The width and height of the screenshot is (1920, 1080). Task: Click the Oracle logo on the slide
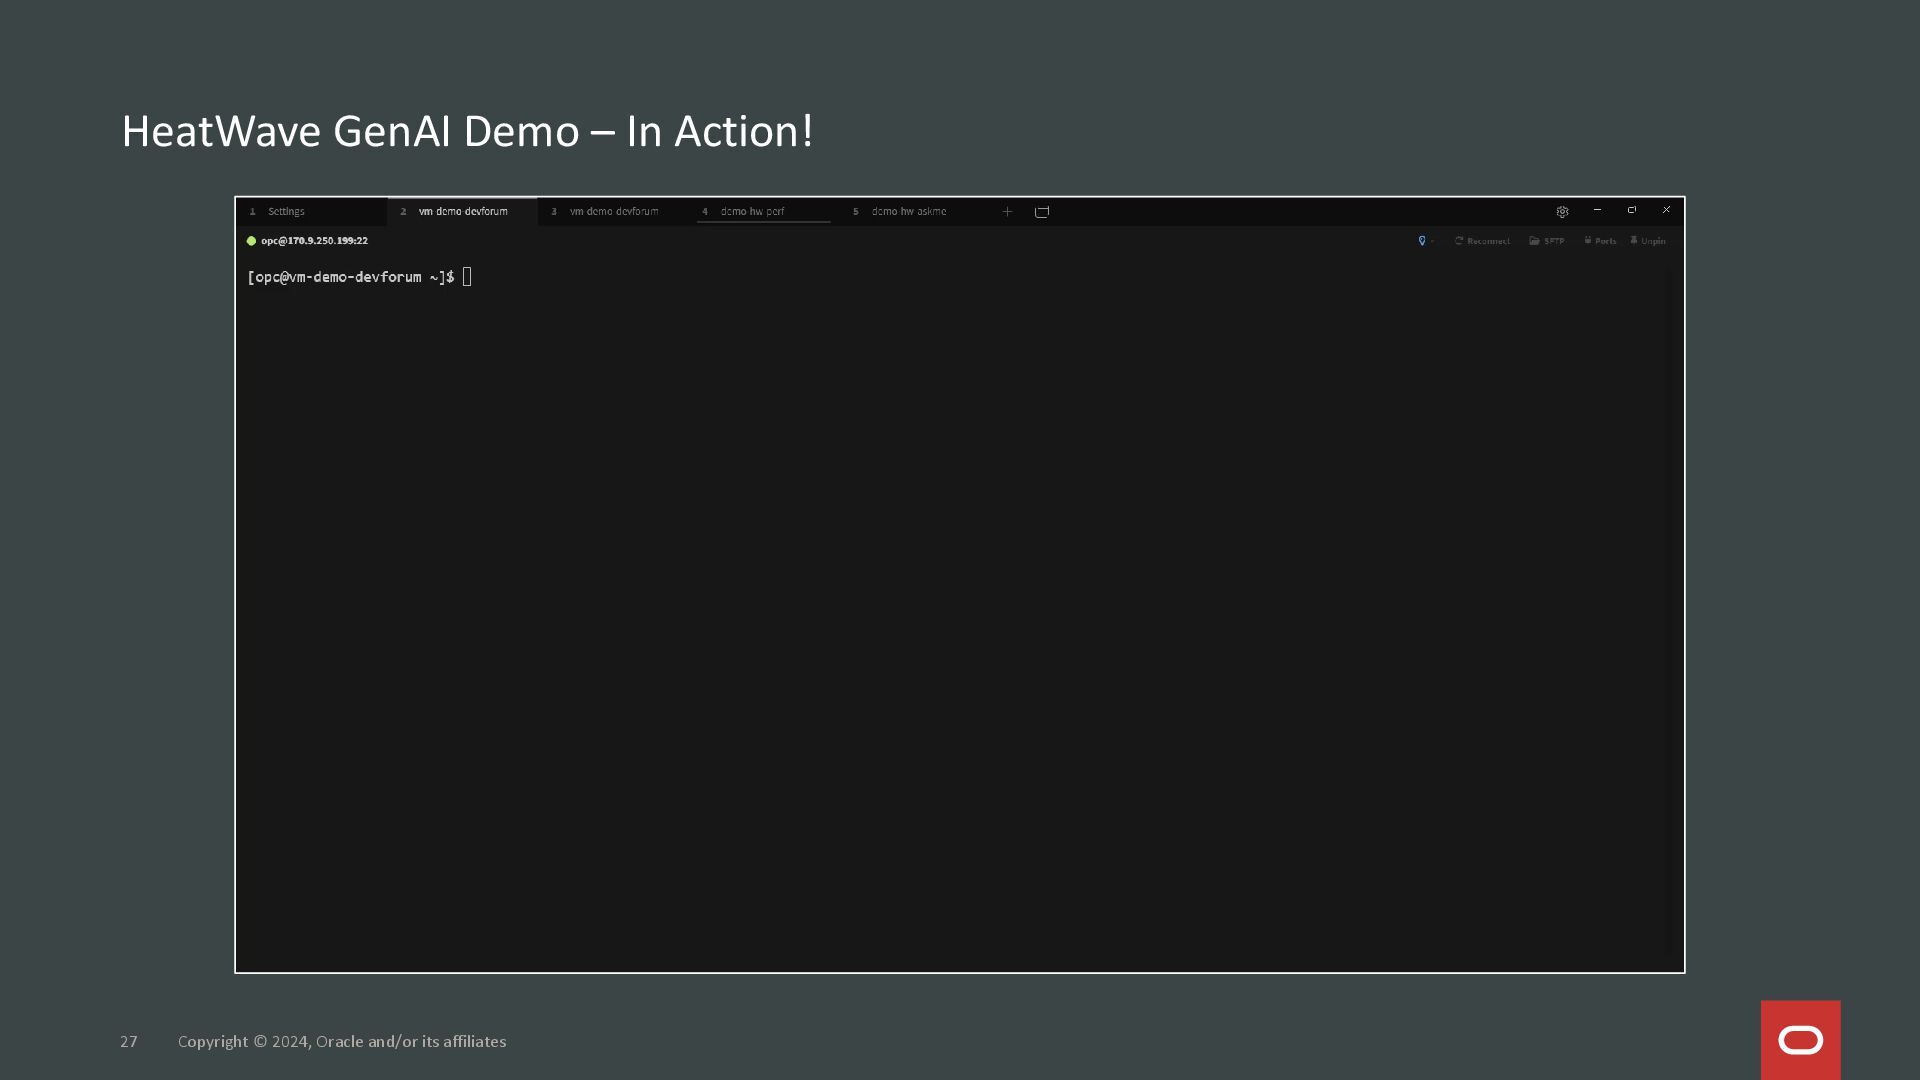click(1800, 1040)
